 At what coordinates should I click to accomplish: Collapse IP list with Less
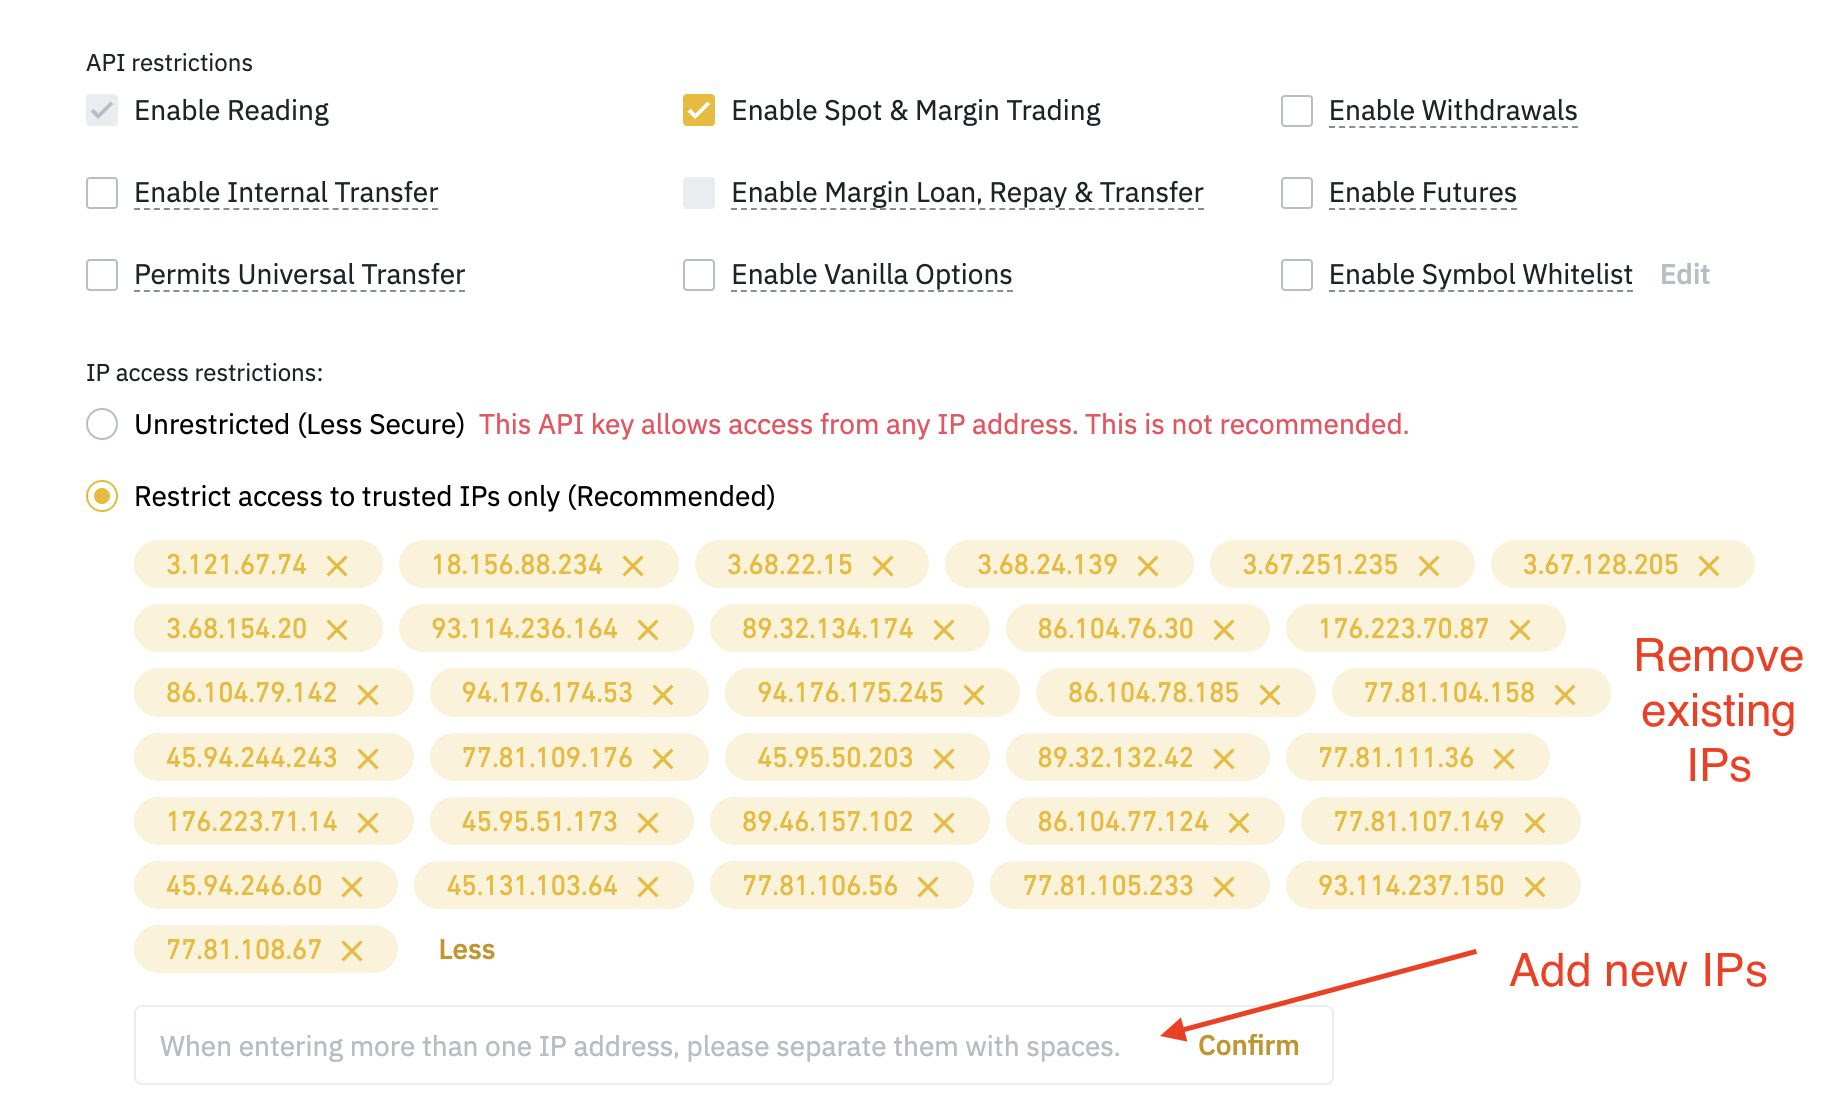tap(467, 949)
